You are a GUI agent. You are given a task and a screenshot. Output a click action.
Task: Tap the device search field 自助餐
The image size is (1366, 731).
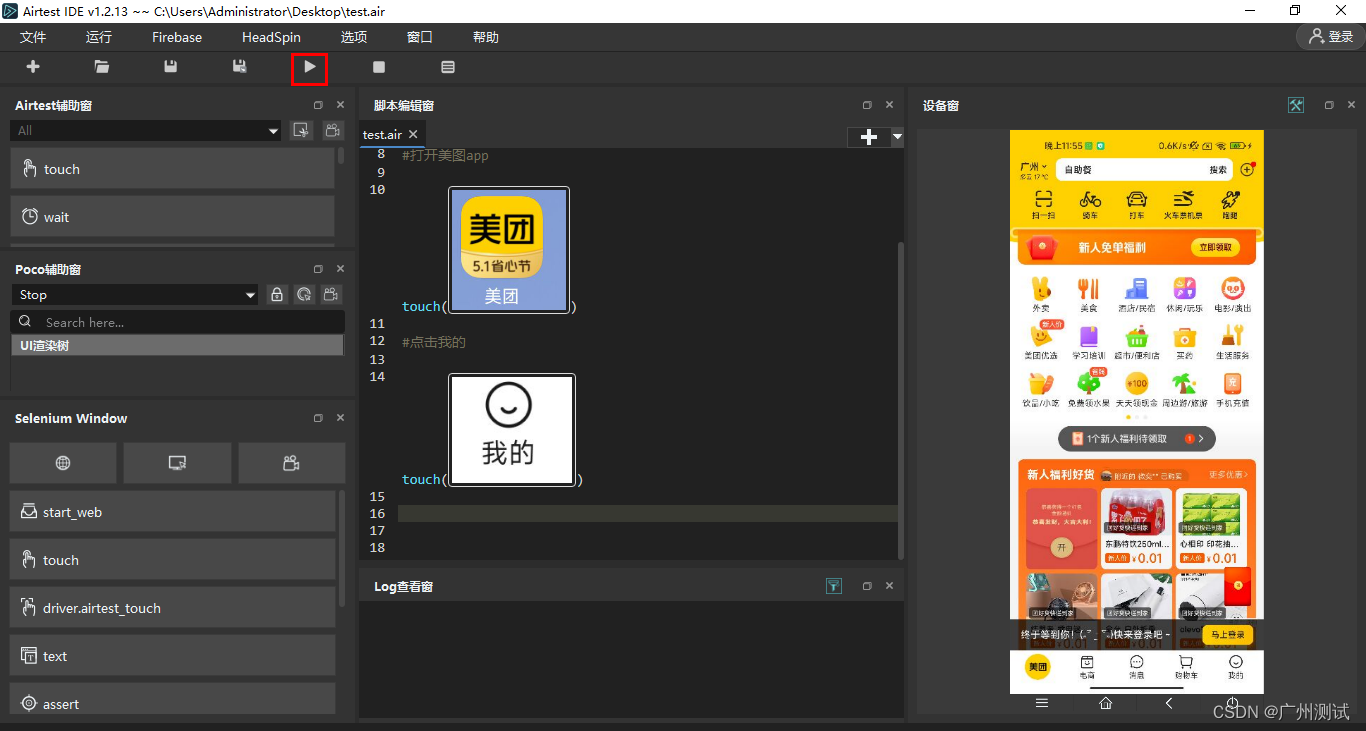[x=1145, y=170]
